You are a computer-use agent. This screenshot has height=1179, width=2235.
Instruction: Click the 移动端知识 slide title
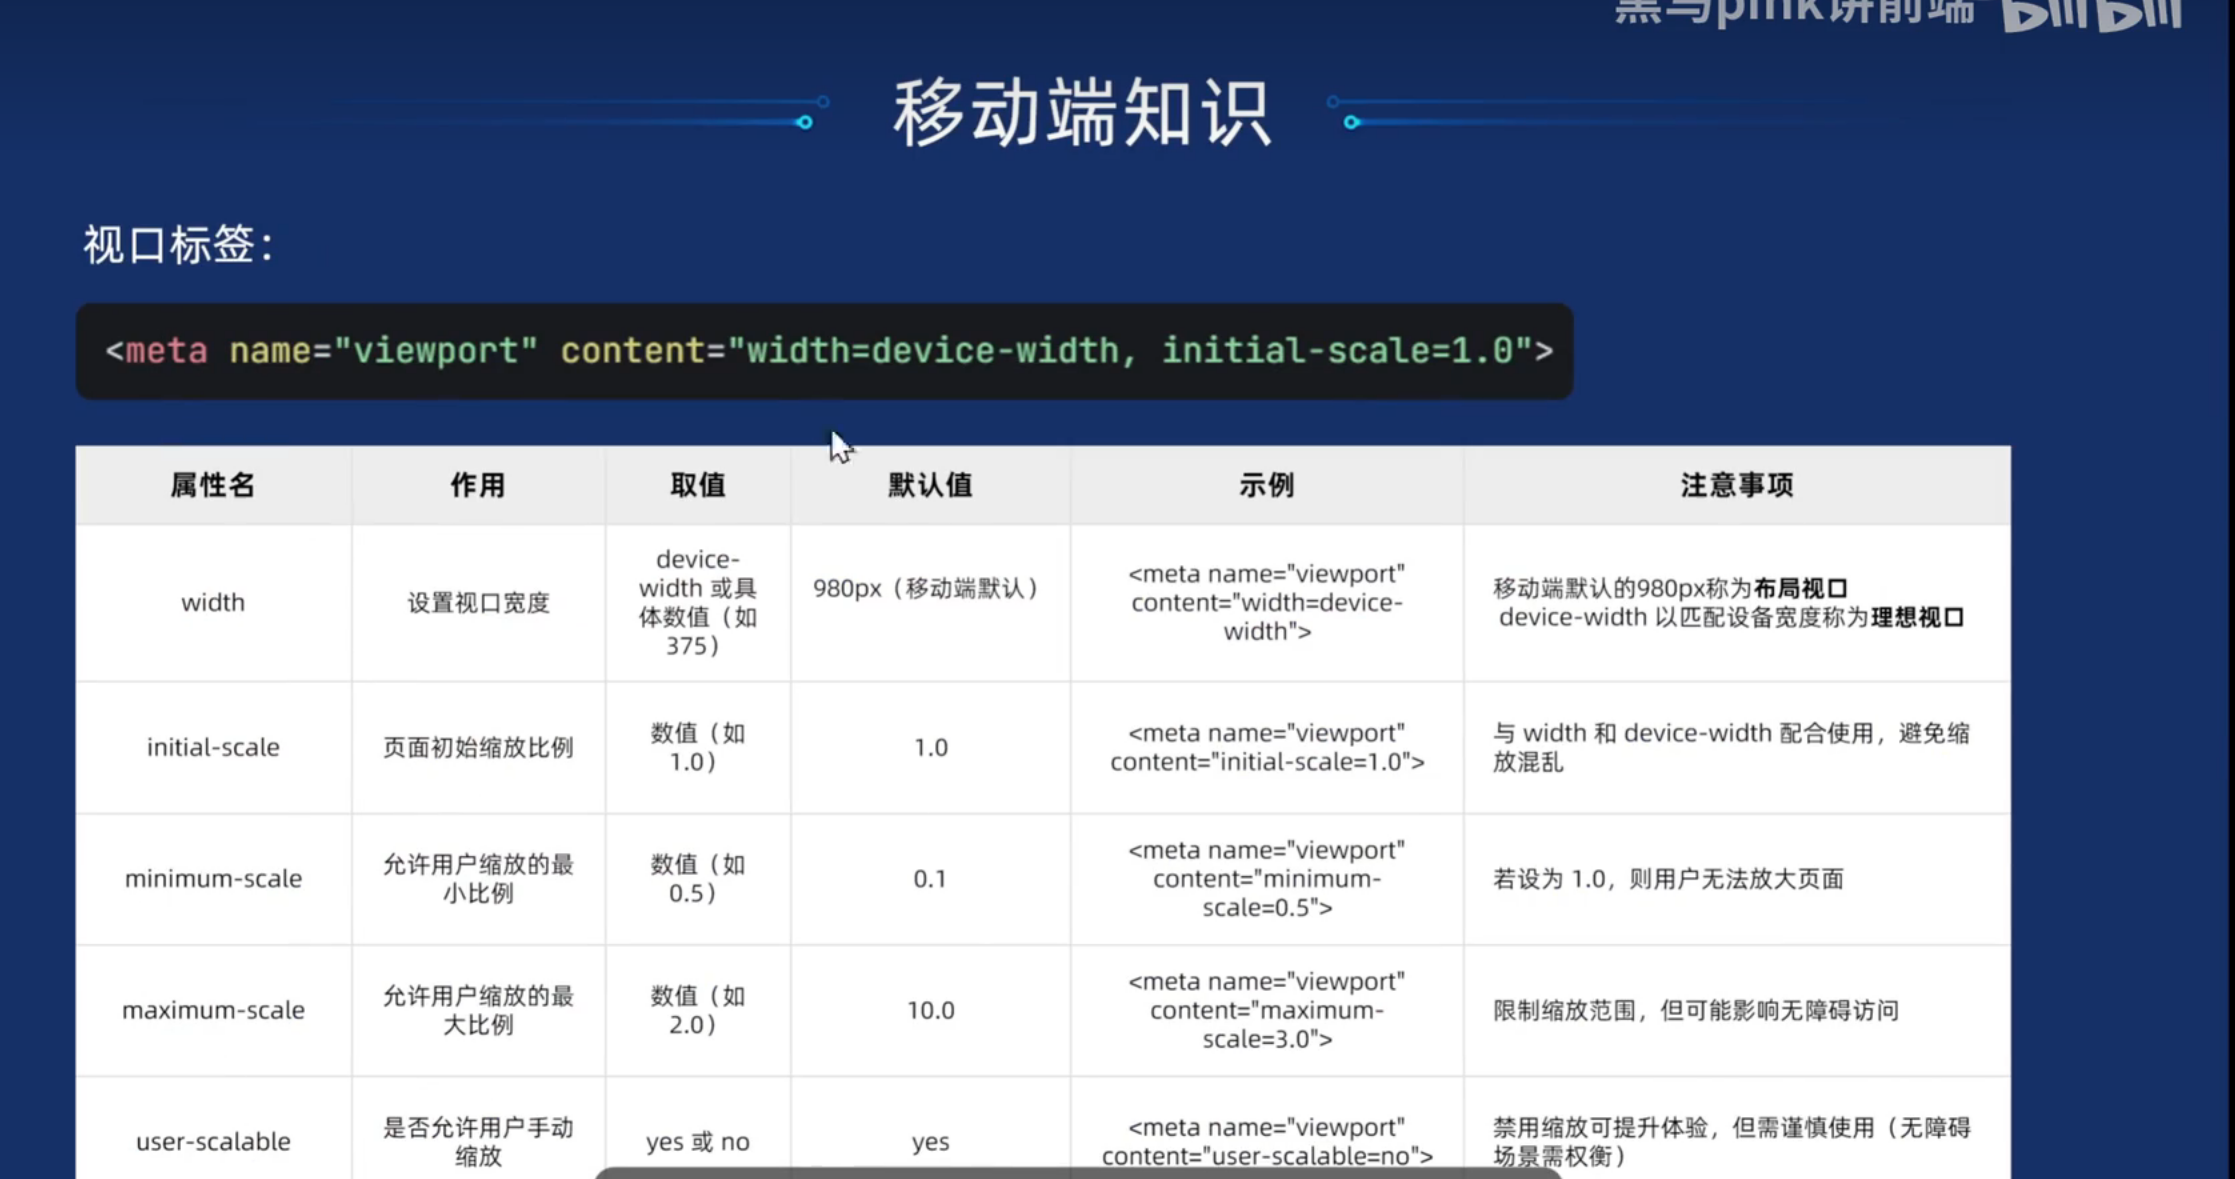1085,112
